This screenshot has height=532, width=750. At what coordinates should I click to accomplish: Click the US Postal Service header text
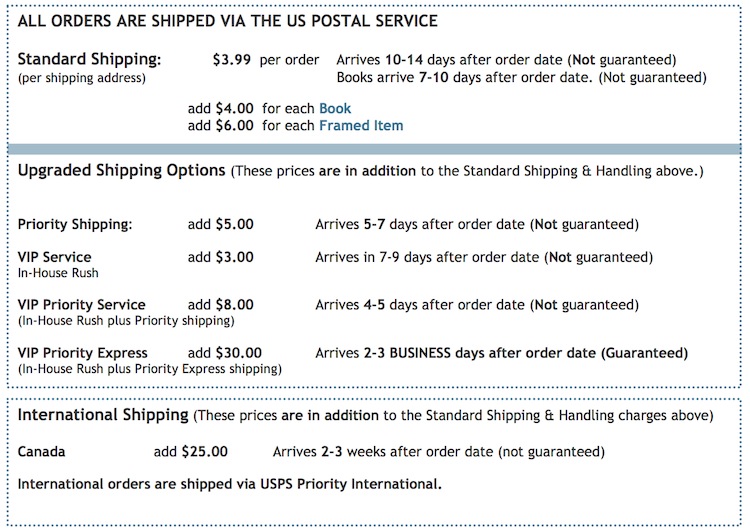(228, 21)
